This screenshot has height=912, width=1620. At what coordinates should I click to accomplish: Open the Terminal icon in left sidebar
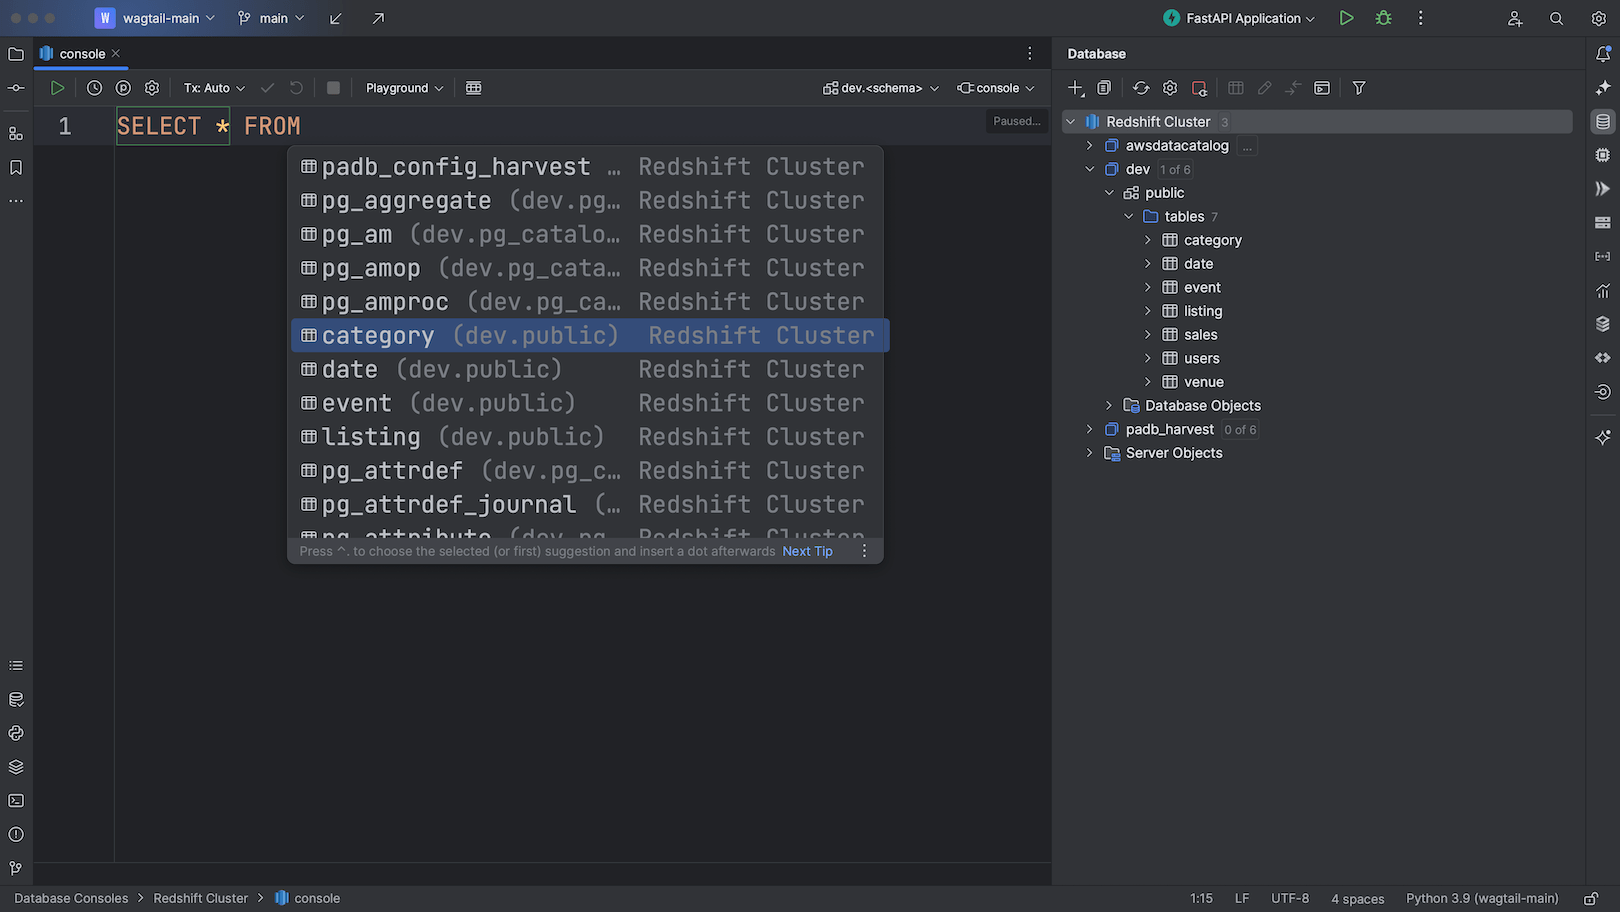(x=15, y=800)
